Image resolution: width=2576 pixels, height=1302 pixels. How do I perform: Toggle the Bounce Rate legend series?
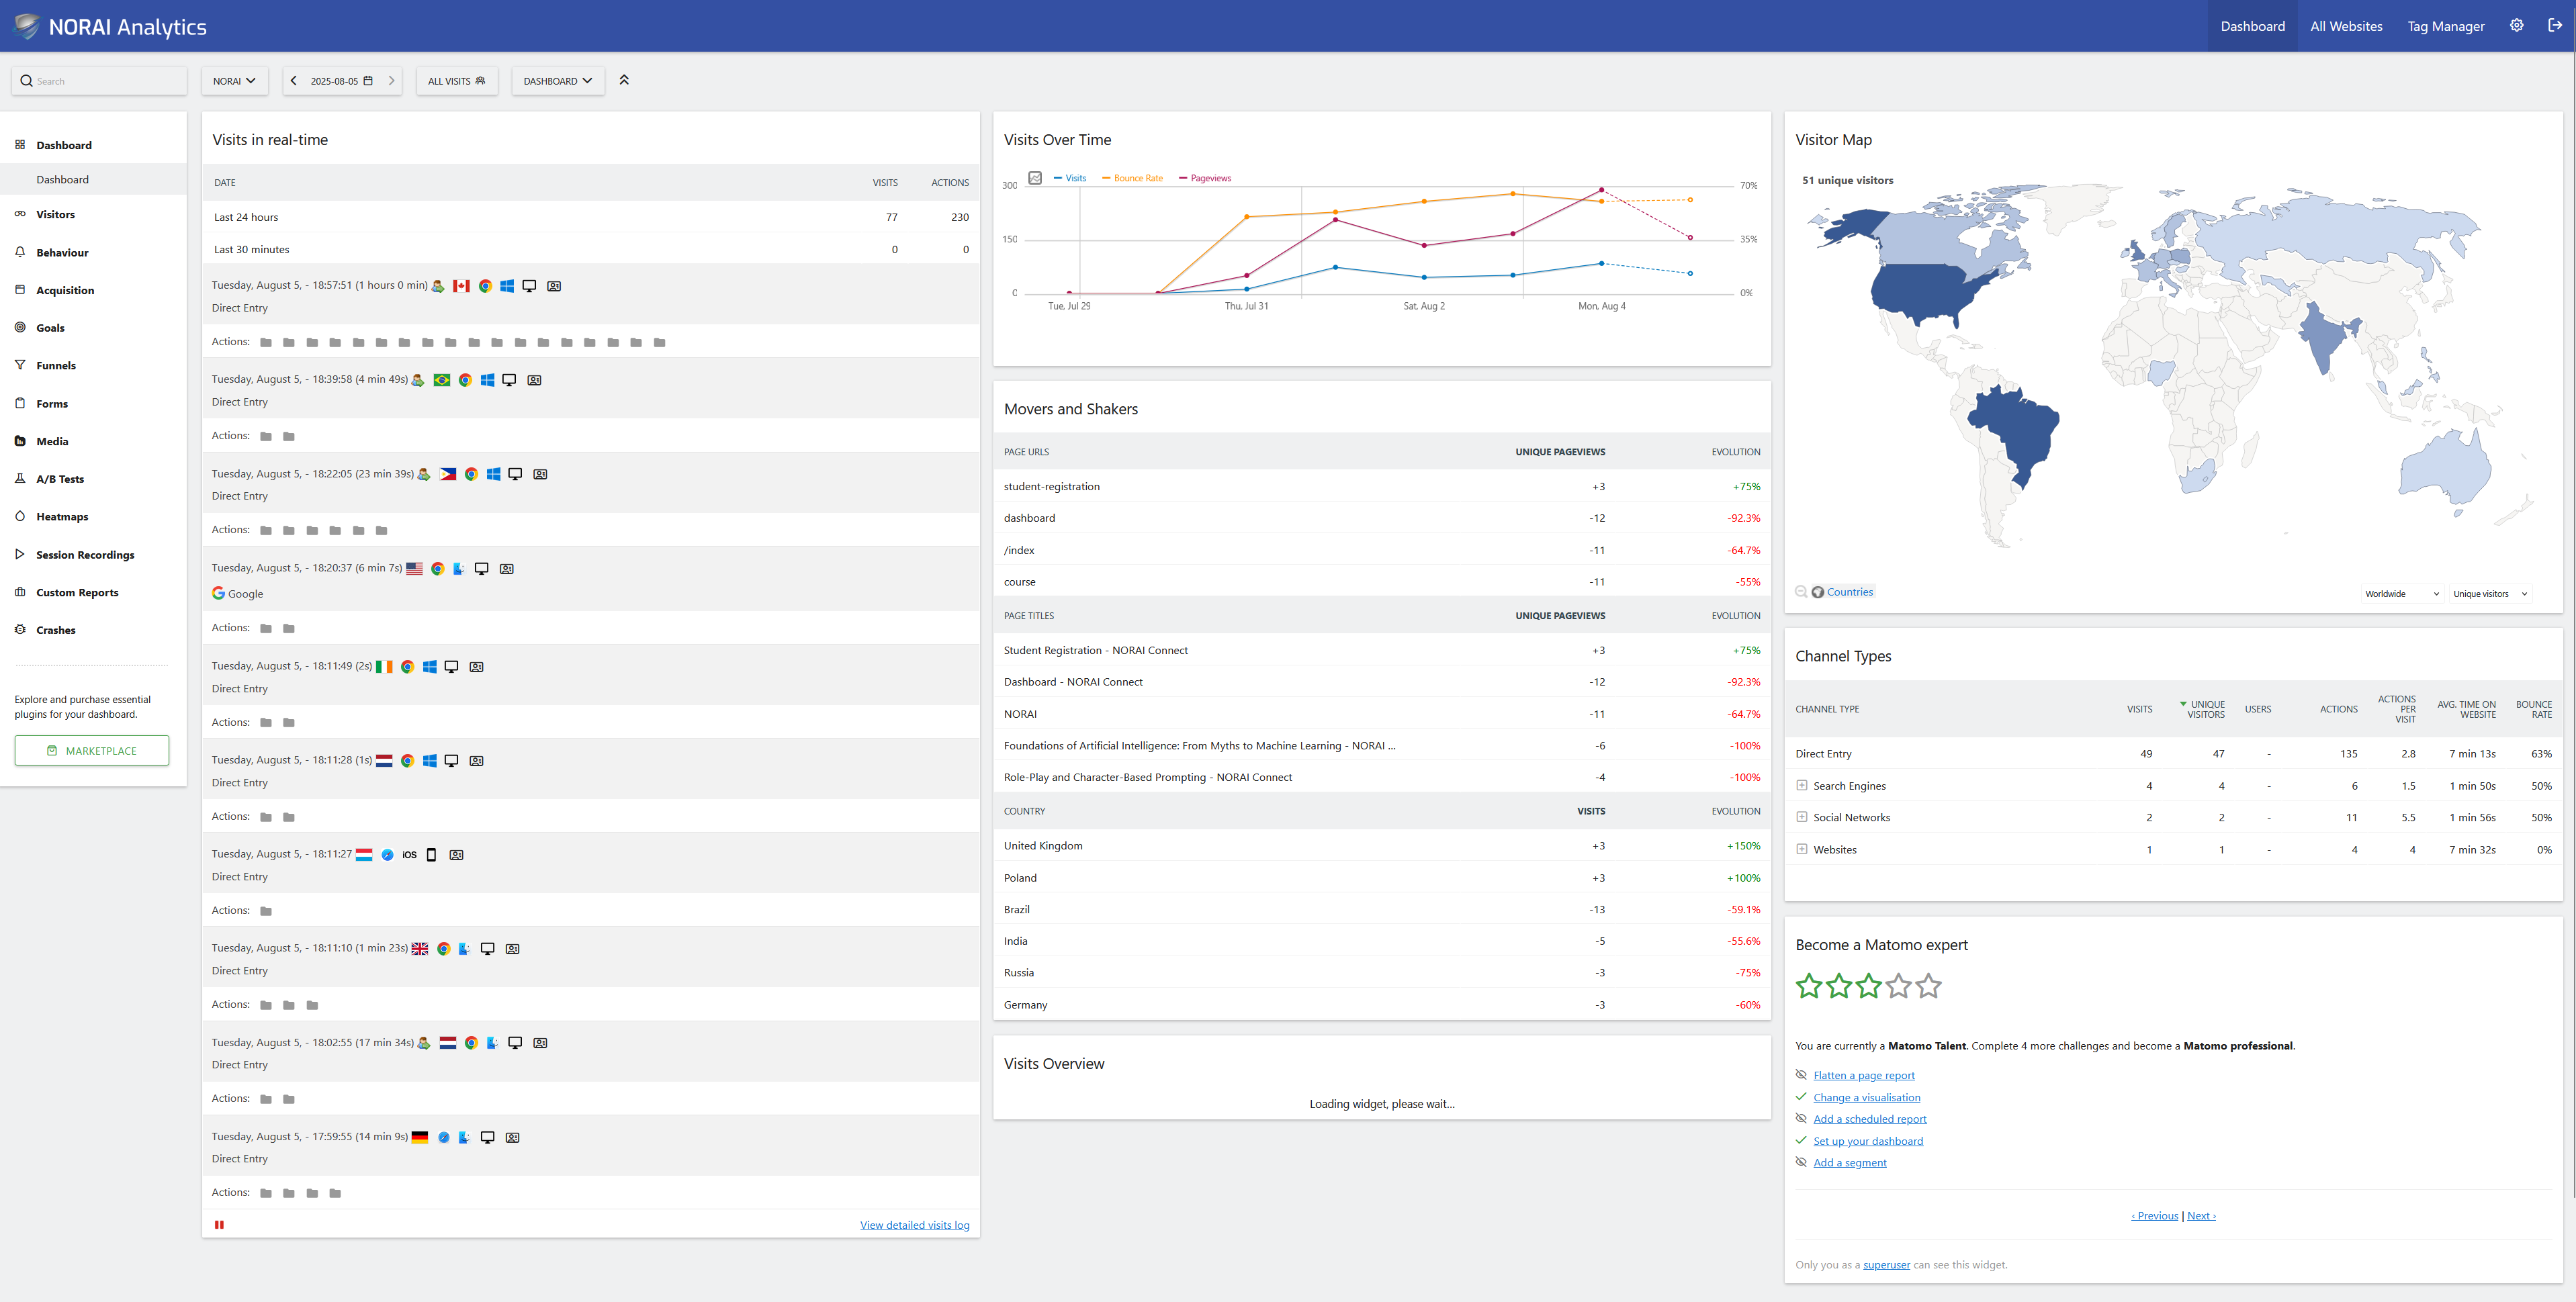click(1133, 178)
